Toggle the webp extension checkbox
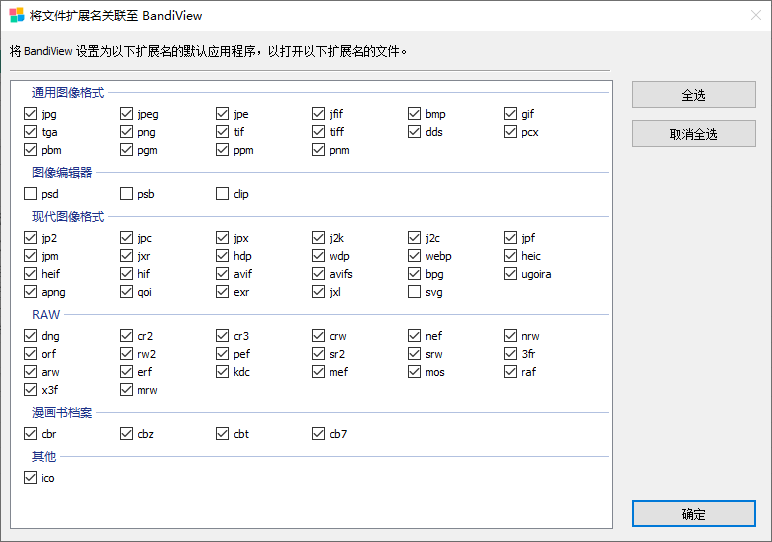 click(415, 256)
